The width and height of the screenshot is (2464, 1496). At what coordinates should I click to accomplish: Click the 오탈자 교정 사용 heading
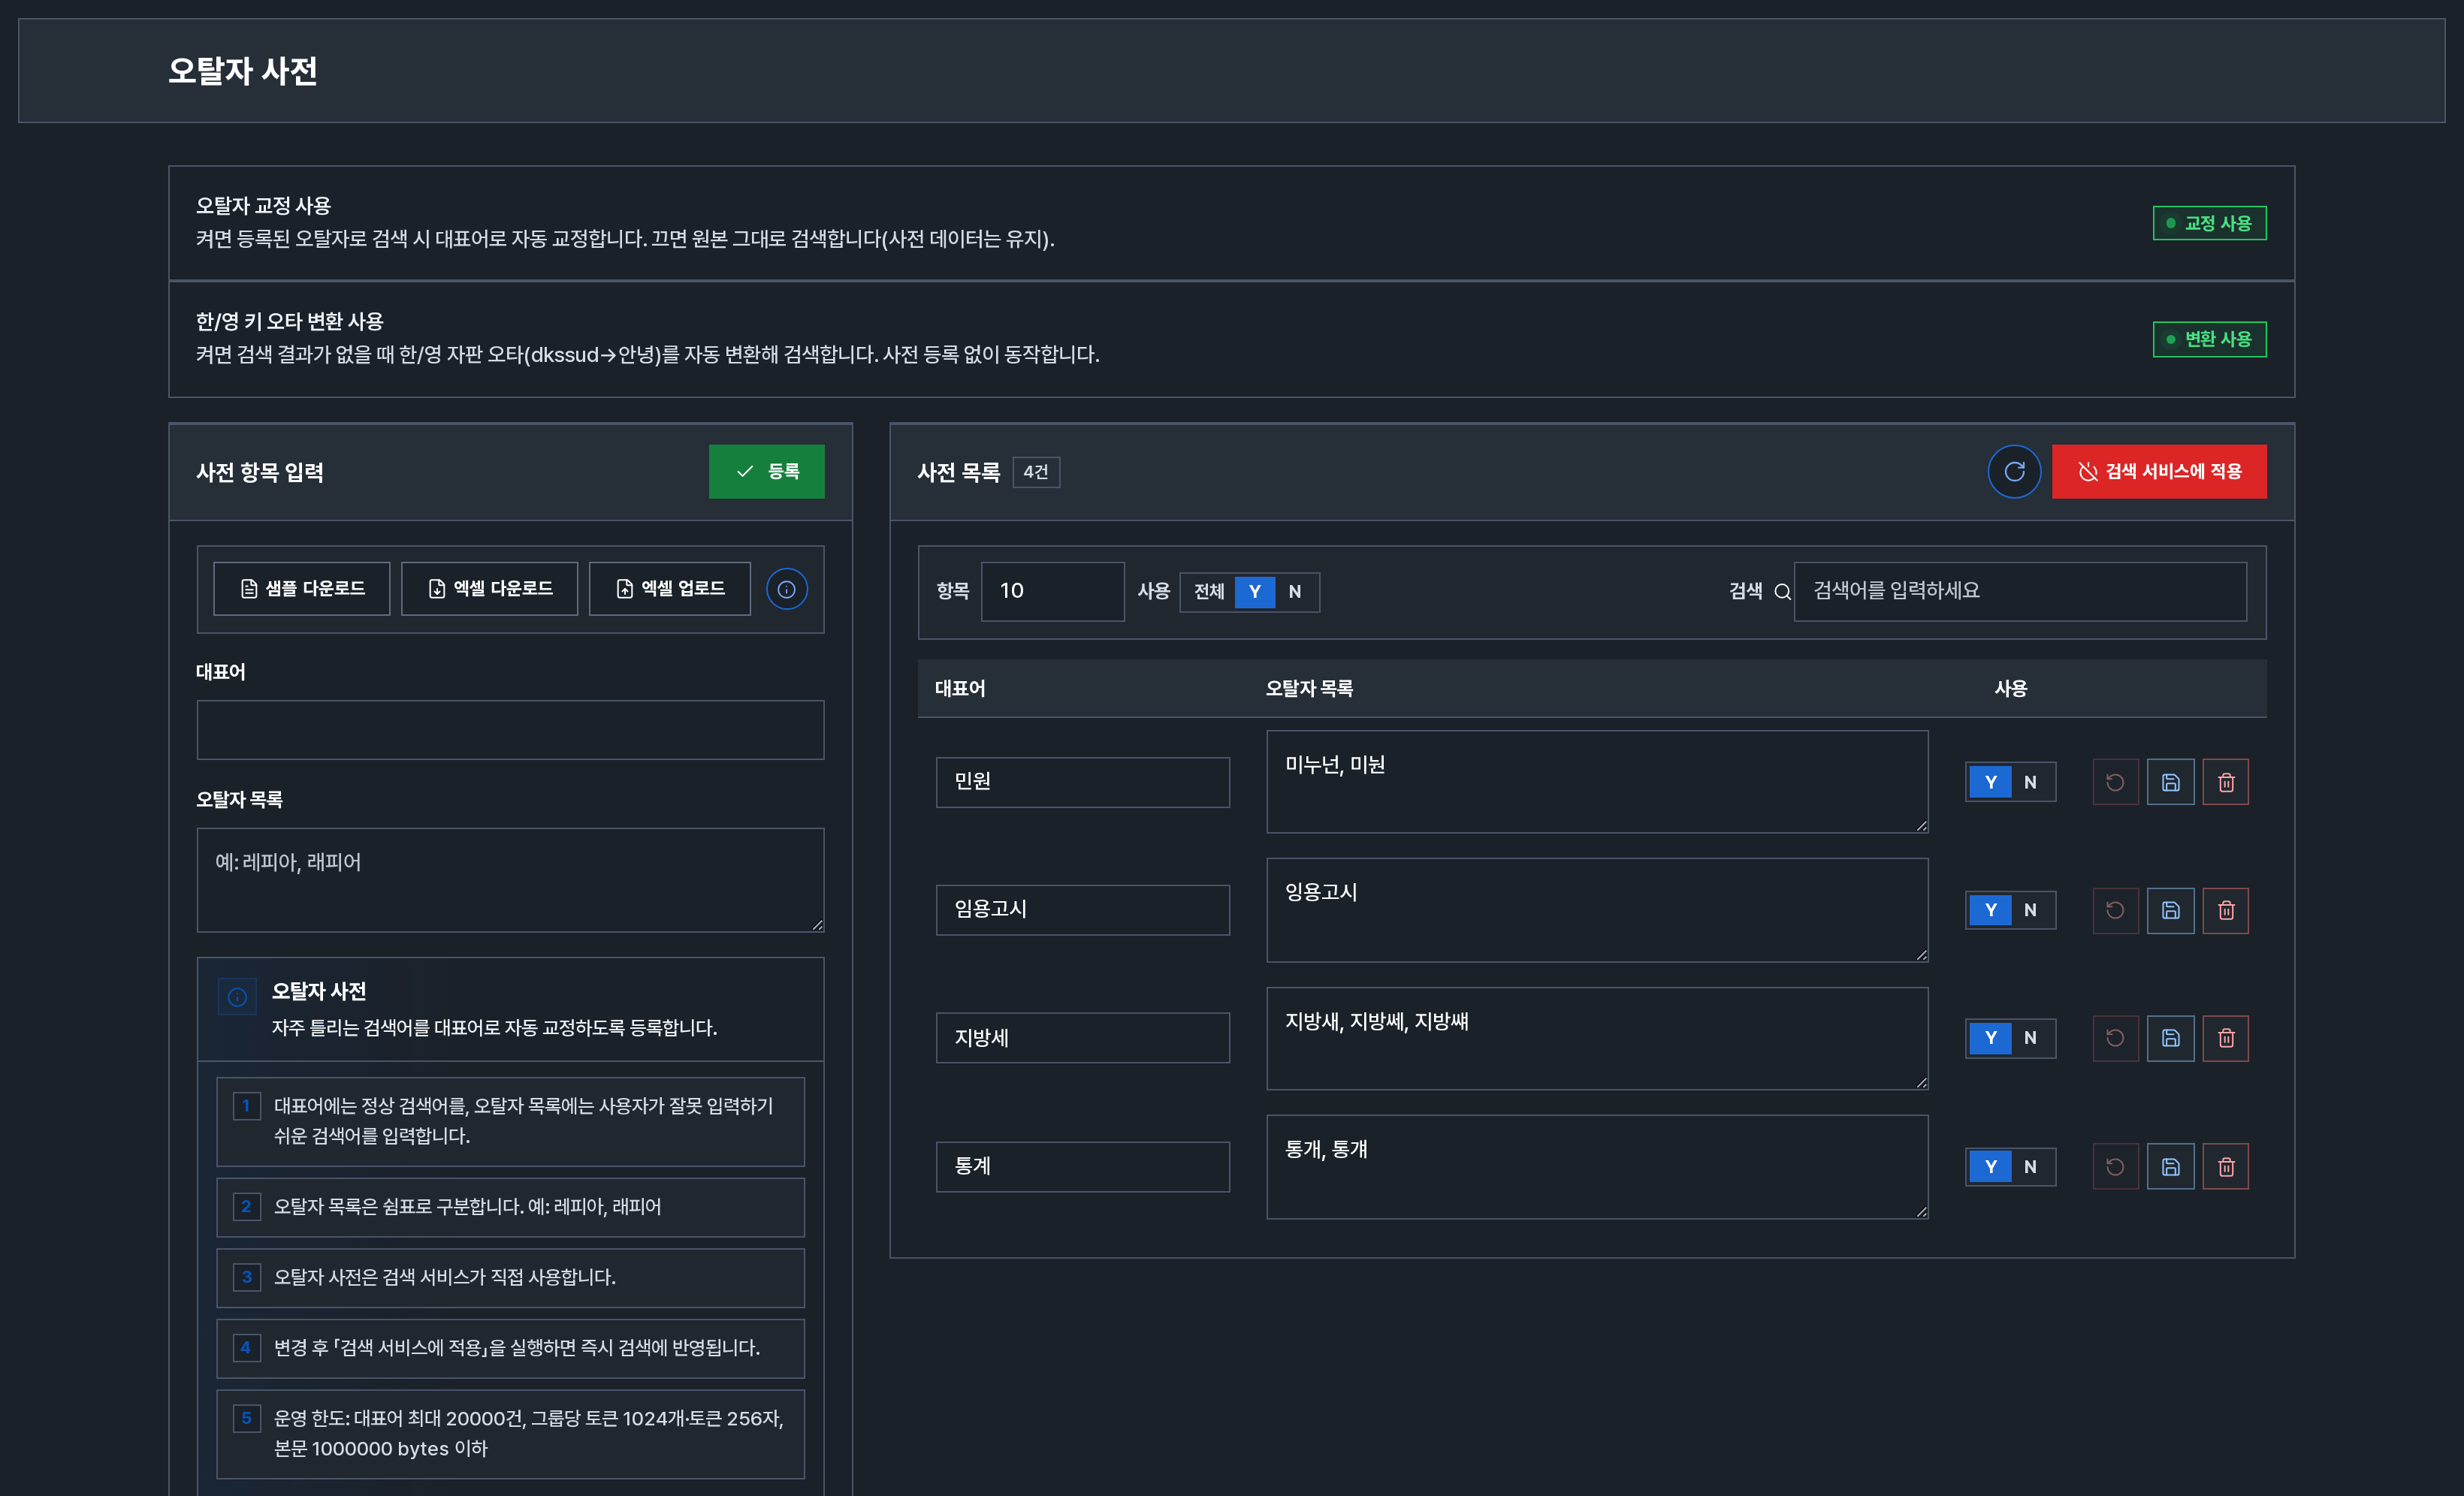pos(263,206)
